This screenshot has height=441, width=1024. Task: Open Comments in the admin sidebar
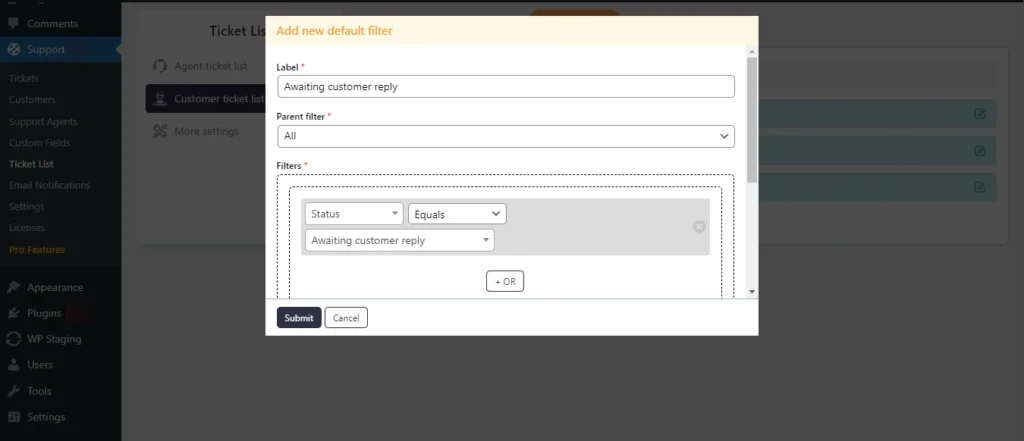[x=52, y=24]
